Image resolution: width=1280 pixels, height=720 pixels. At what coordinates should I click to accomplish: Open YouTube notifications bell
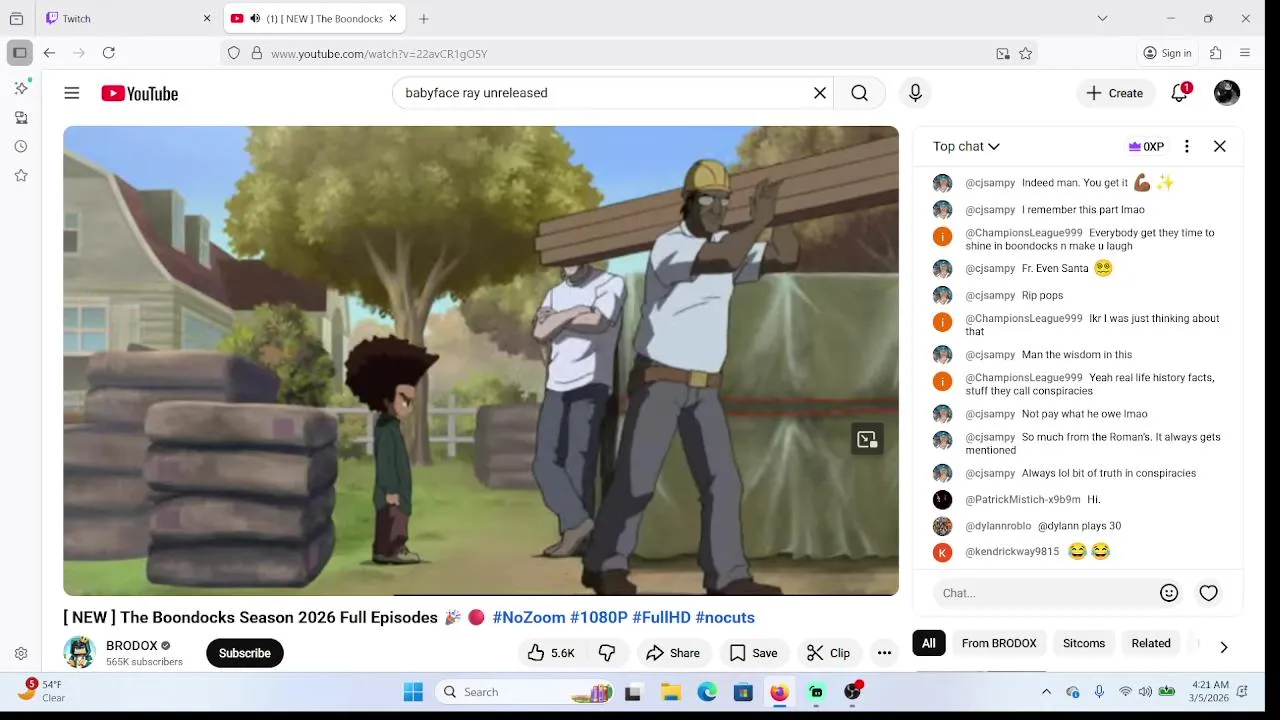click(1180, 93)
